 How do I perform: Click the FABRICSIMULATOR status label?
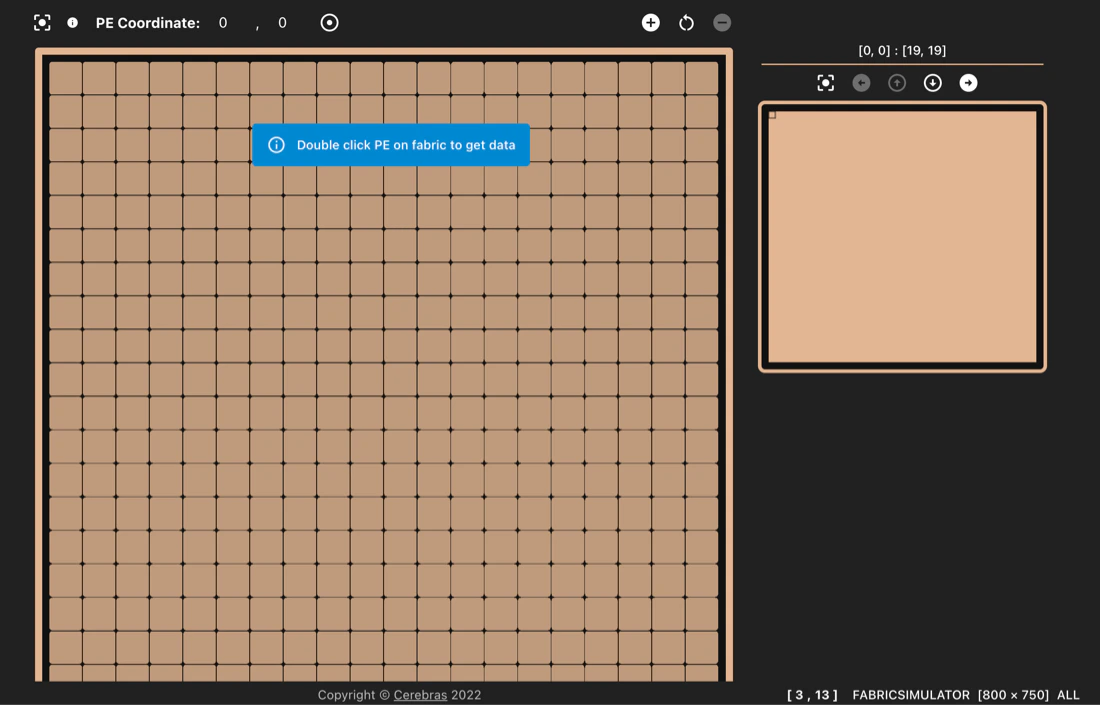(911, 695)
